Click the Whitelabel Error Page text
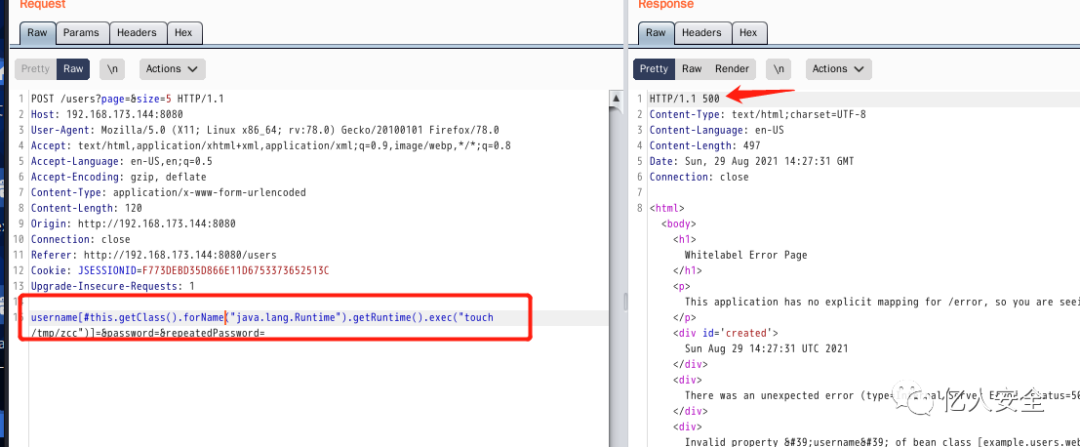Screen dimensions: 1080x447 coord(746,255)
